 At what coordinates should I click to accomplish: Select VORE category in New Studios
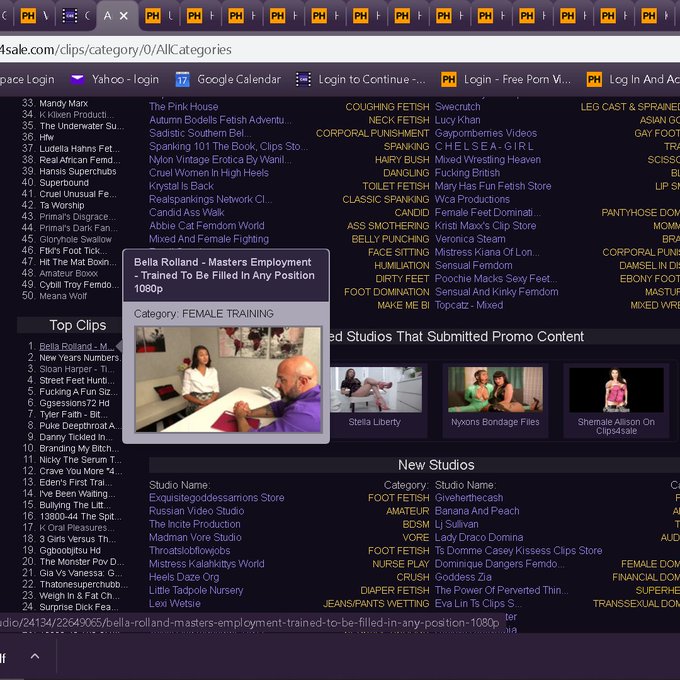point(415,537)
